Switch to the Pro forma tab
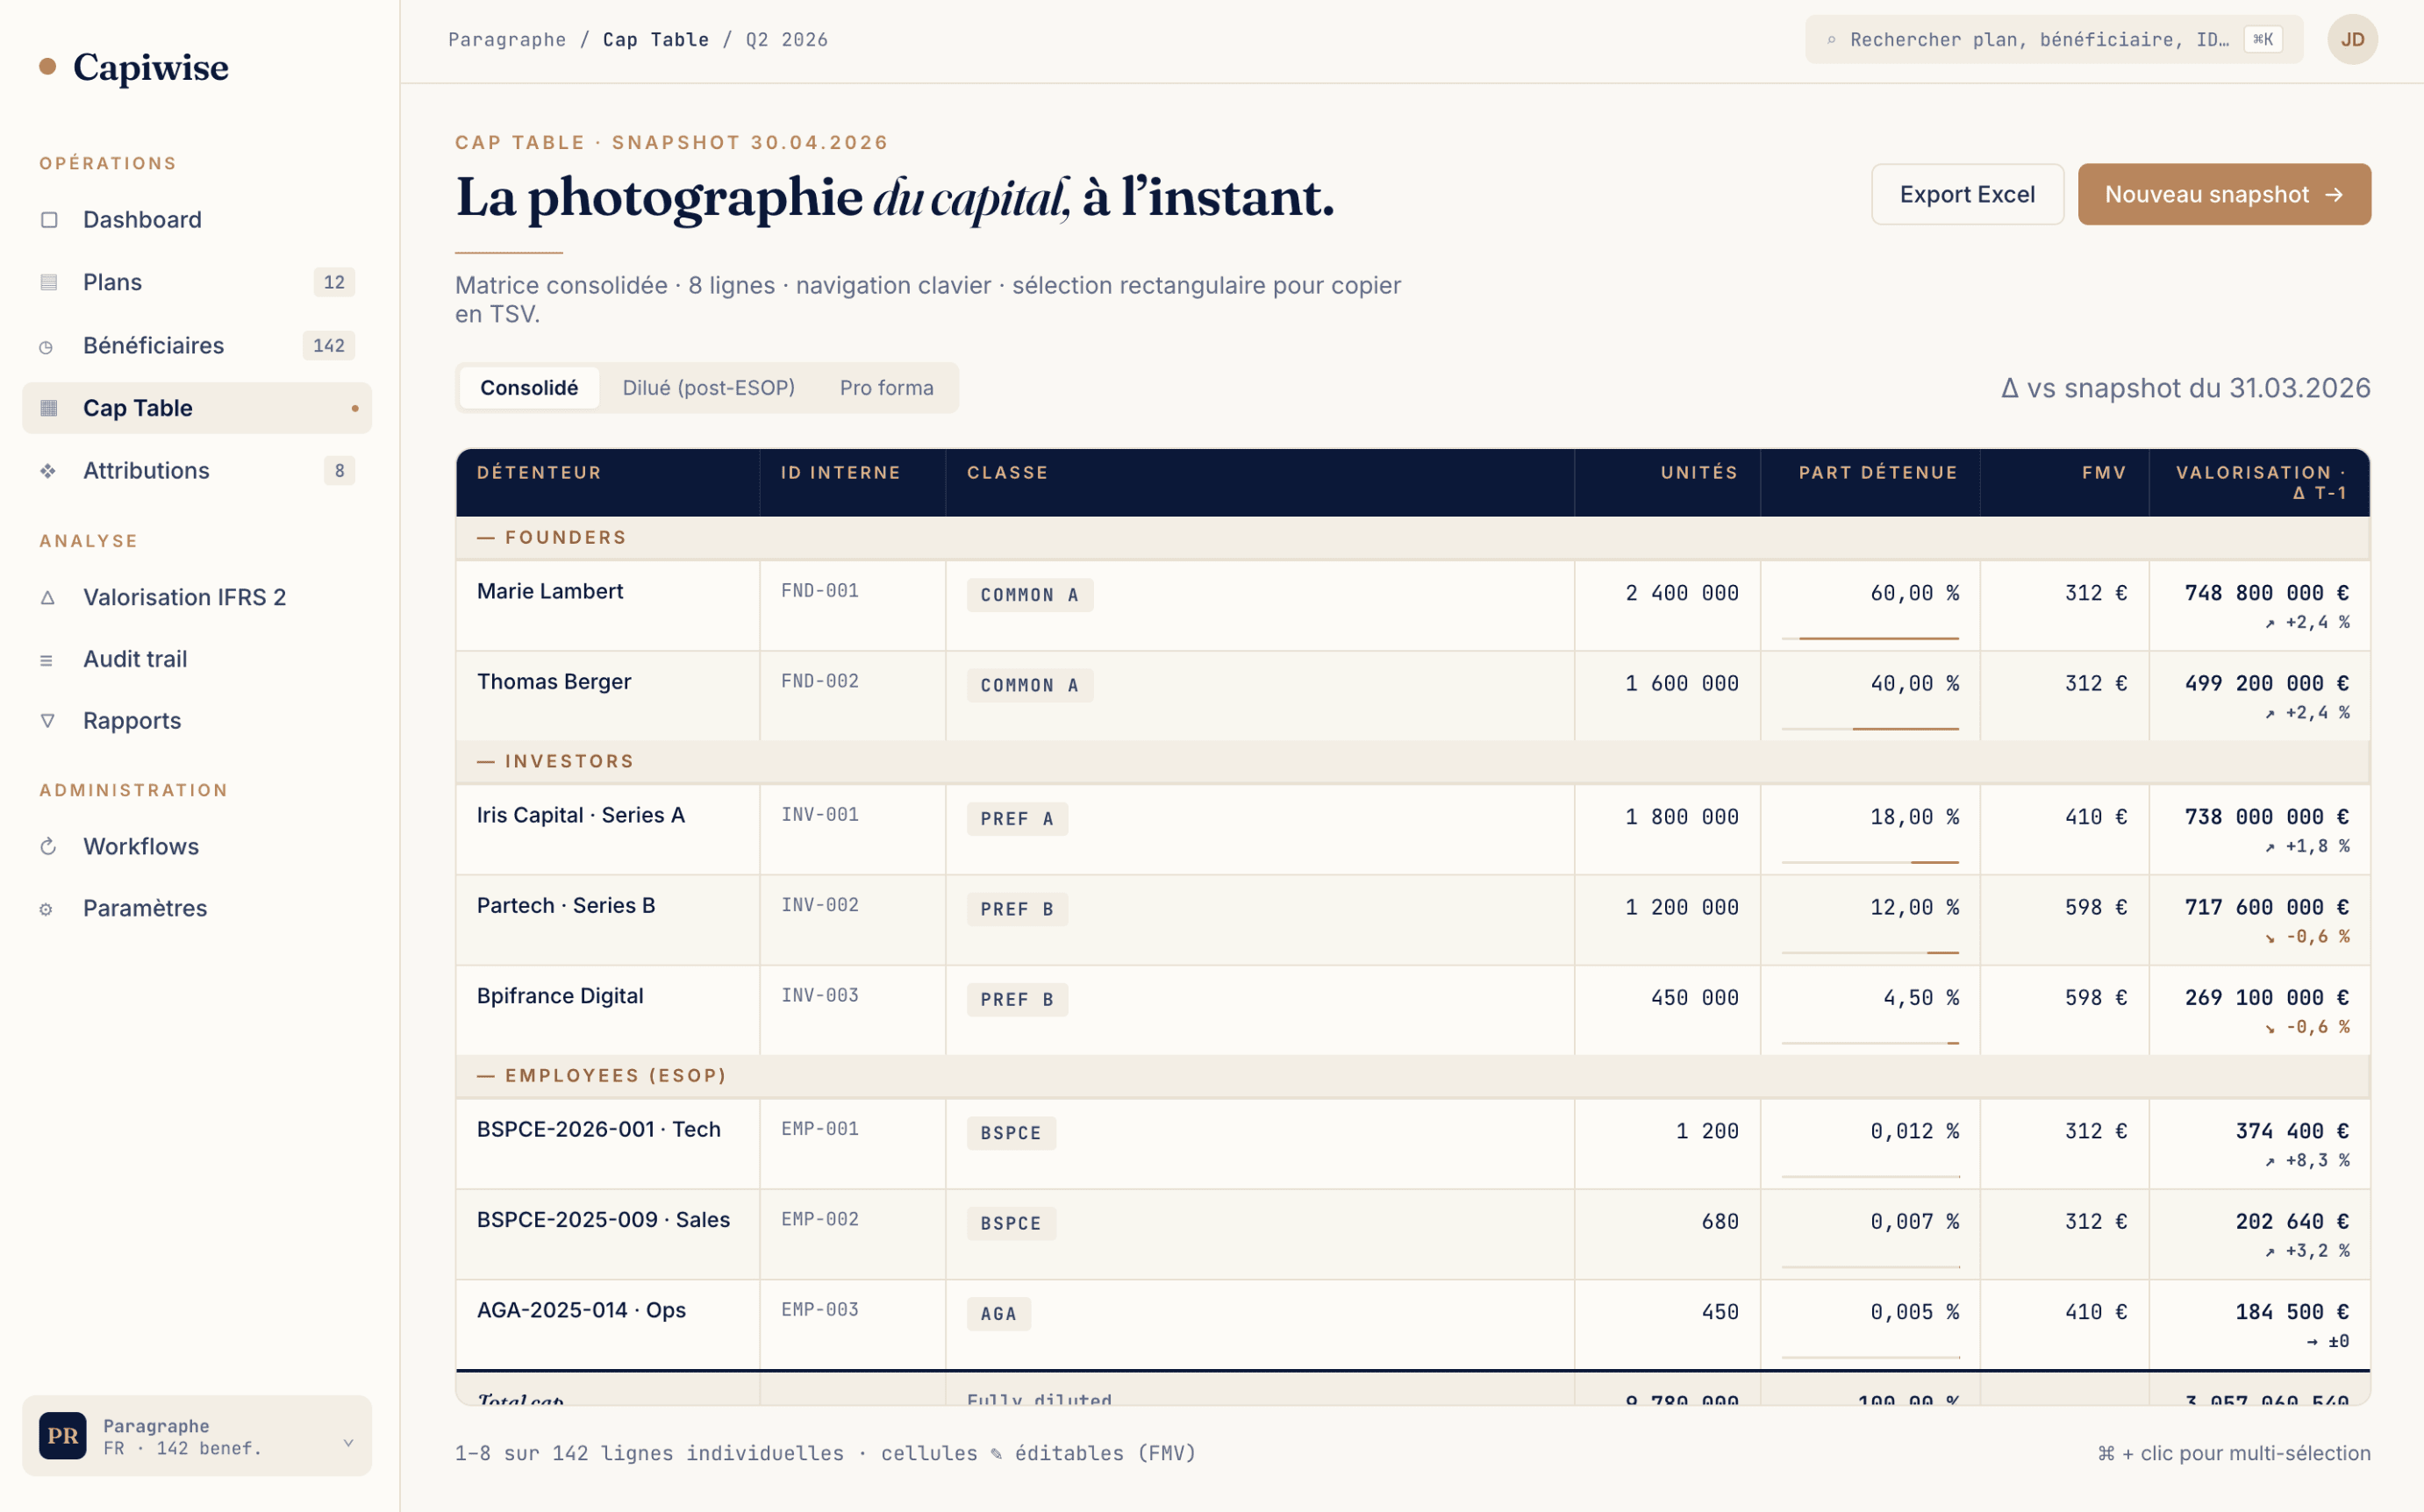Screen dimensions: 2424x1512 click(x=887, y=388)
